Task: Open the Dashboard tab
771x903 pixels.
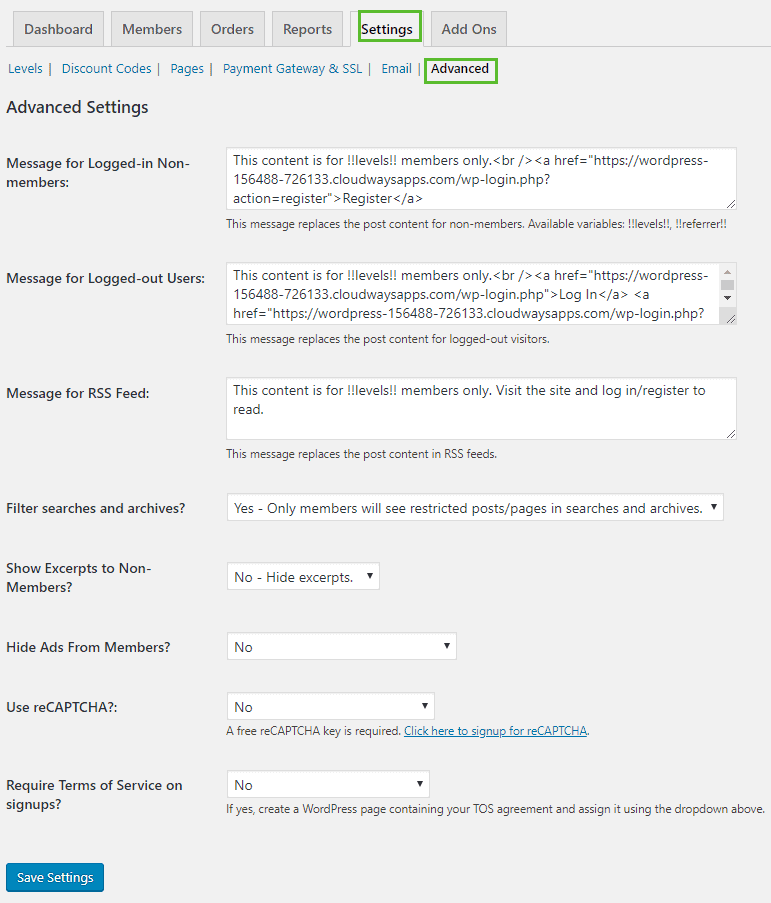Action: coord(58,29)
